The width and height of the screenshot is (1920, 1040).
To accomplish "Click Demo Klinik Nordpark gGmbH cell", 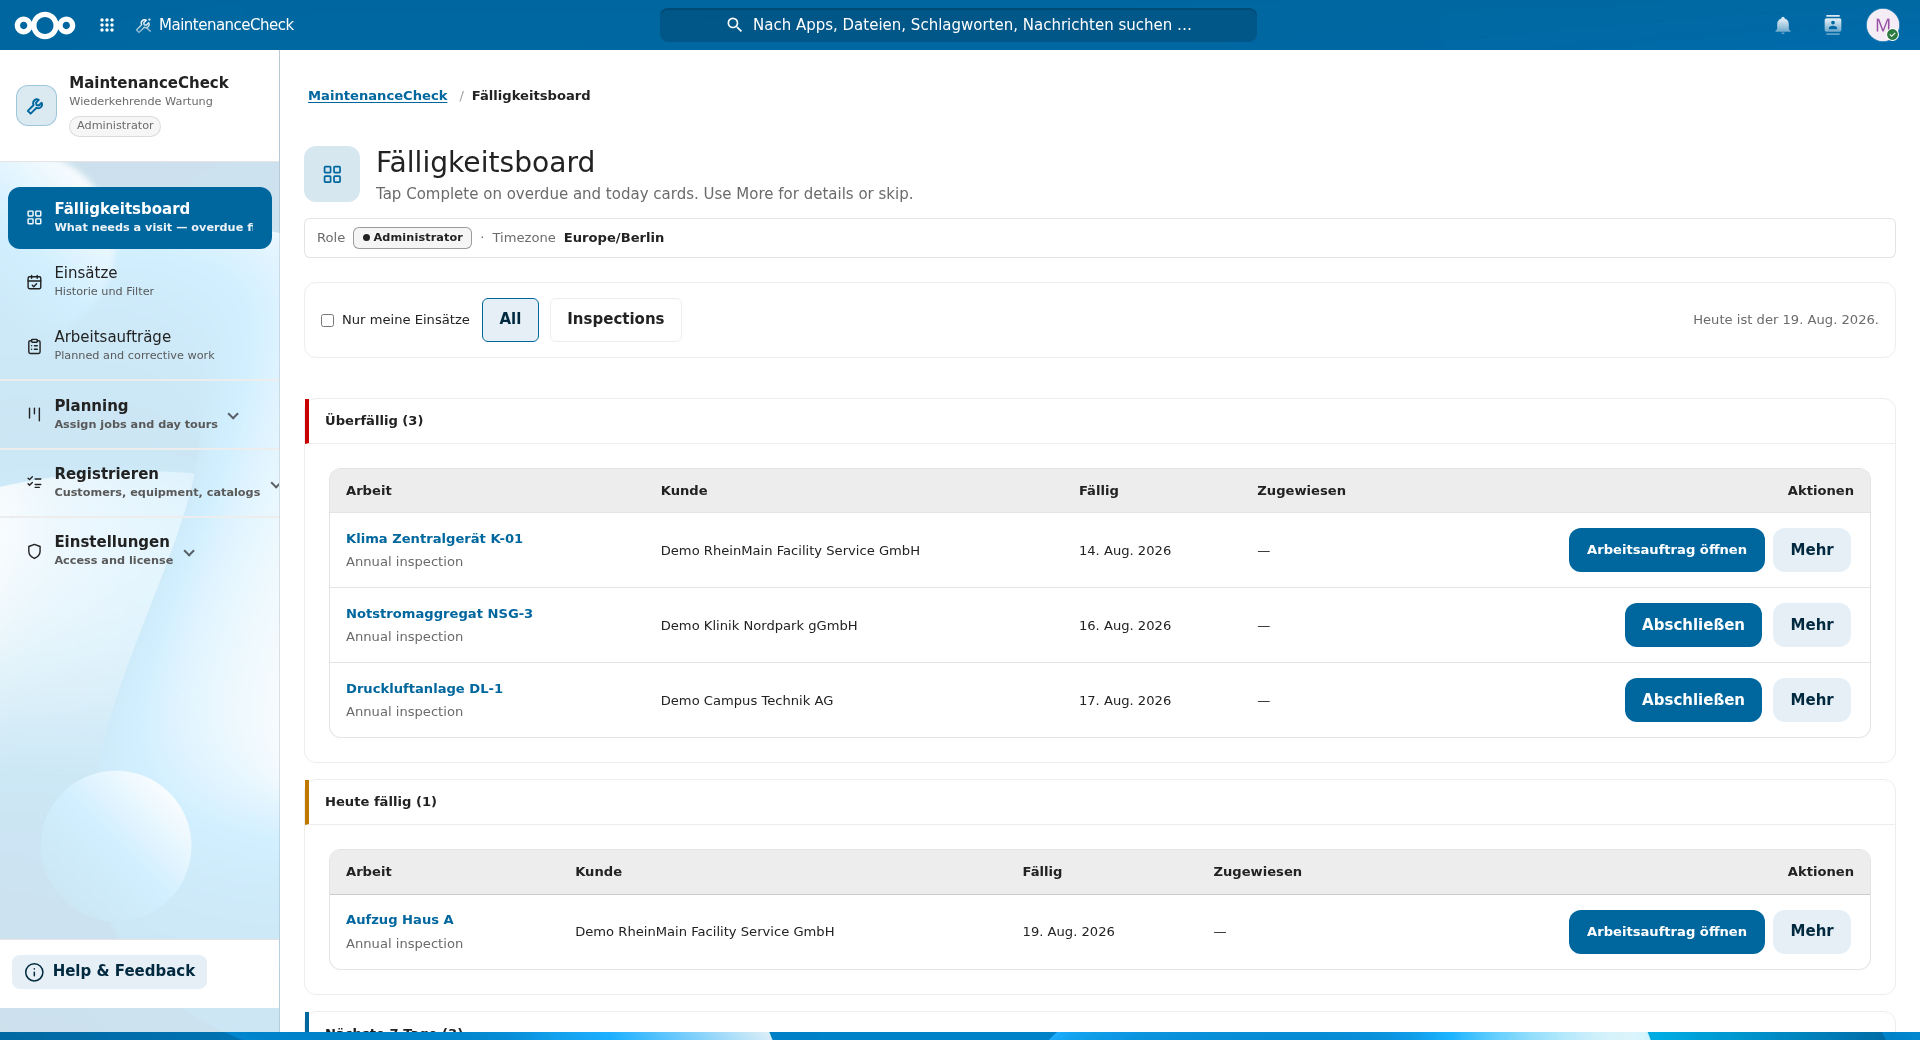I will pos(759,626).
